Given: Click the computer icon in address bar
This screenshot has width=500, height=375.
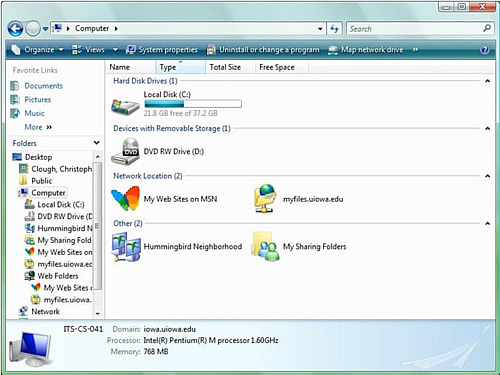Looking at the screenshot, I should 57,28.
